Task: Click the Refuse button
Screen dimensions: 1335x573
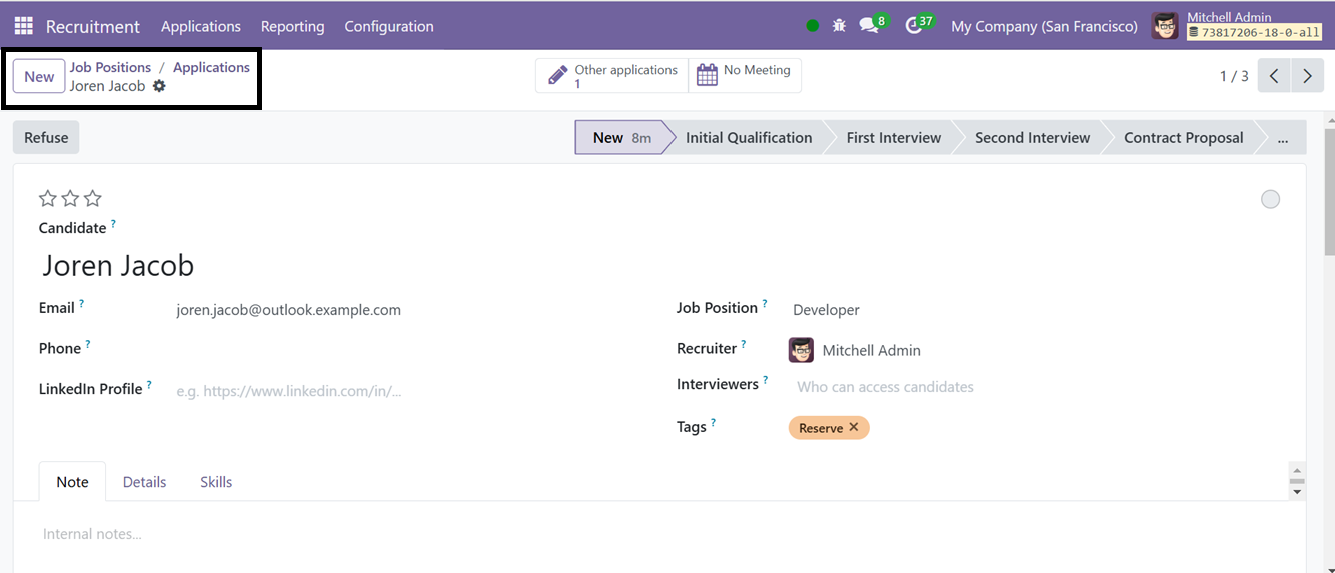Action: coord(46,138)
